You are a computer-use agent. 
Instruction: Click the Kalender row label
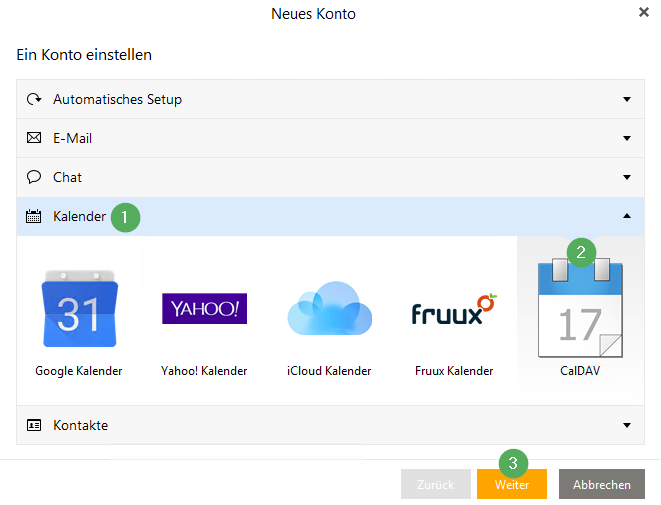[79, 216]
